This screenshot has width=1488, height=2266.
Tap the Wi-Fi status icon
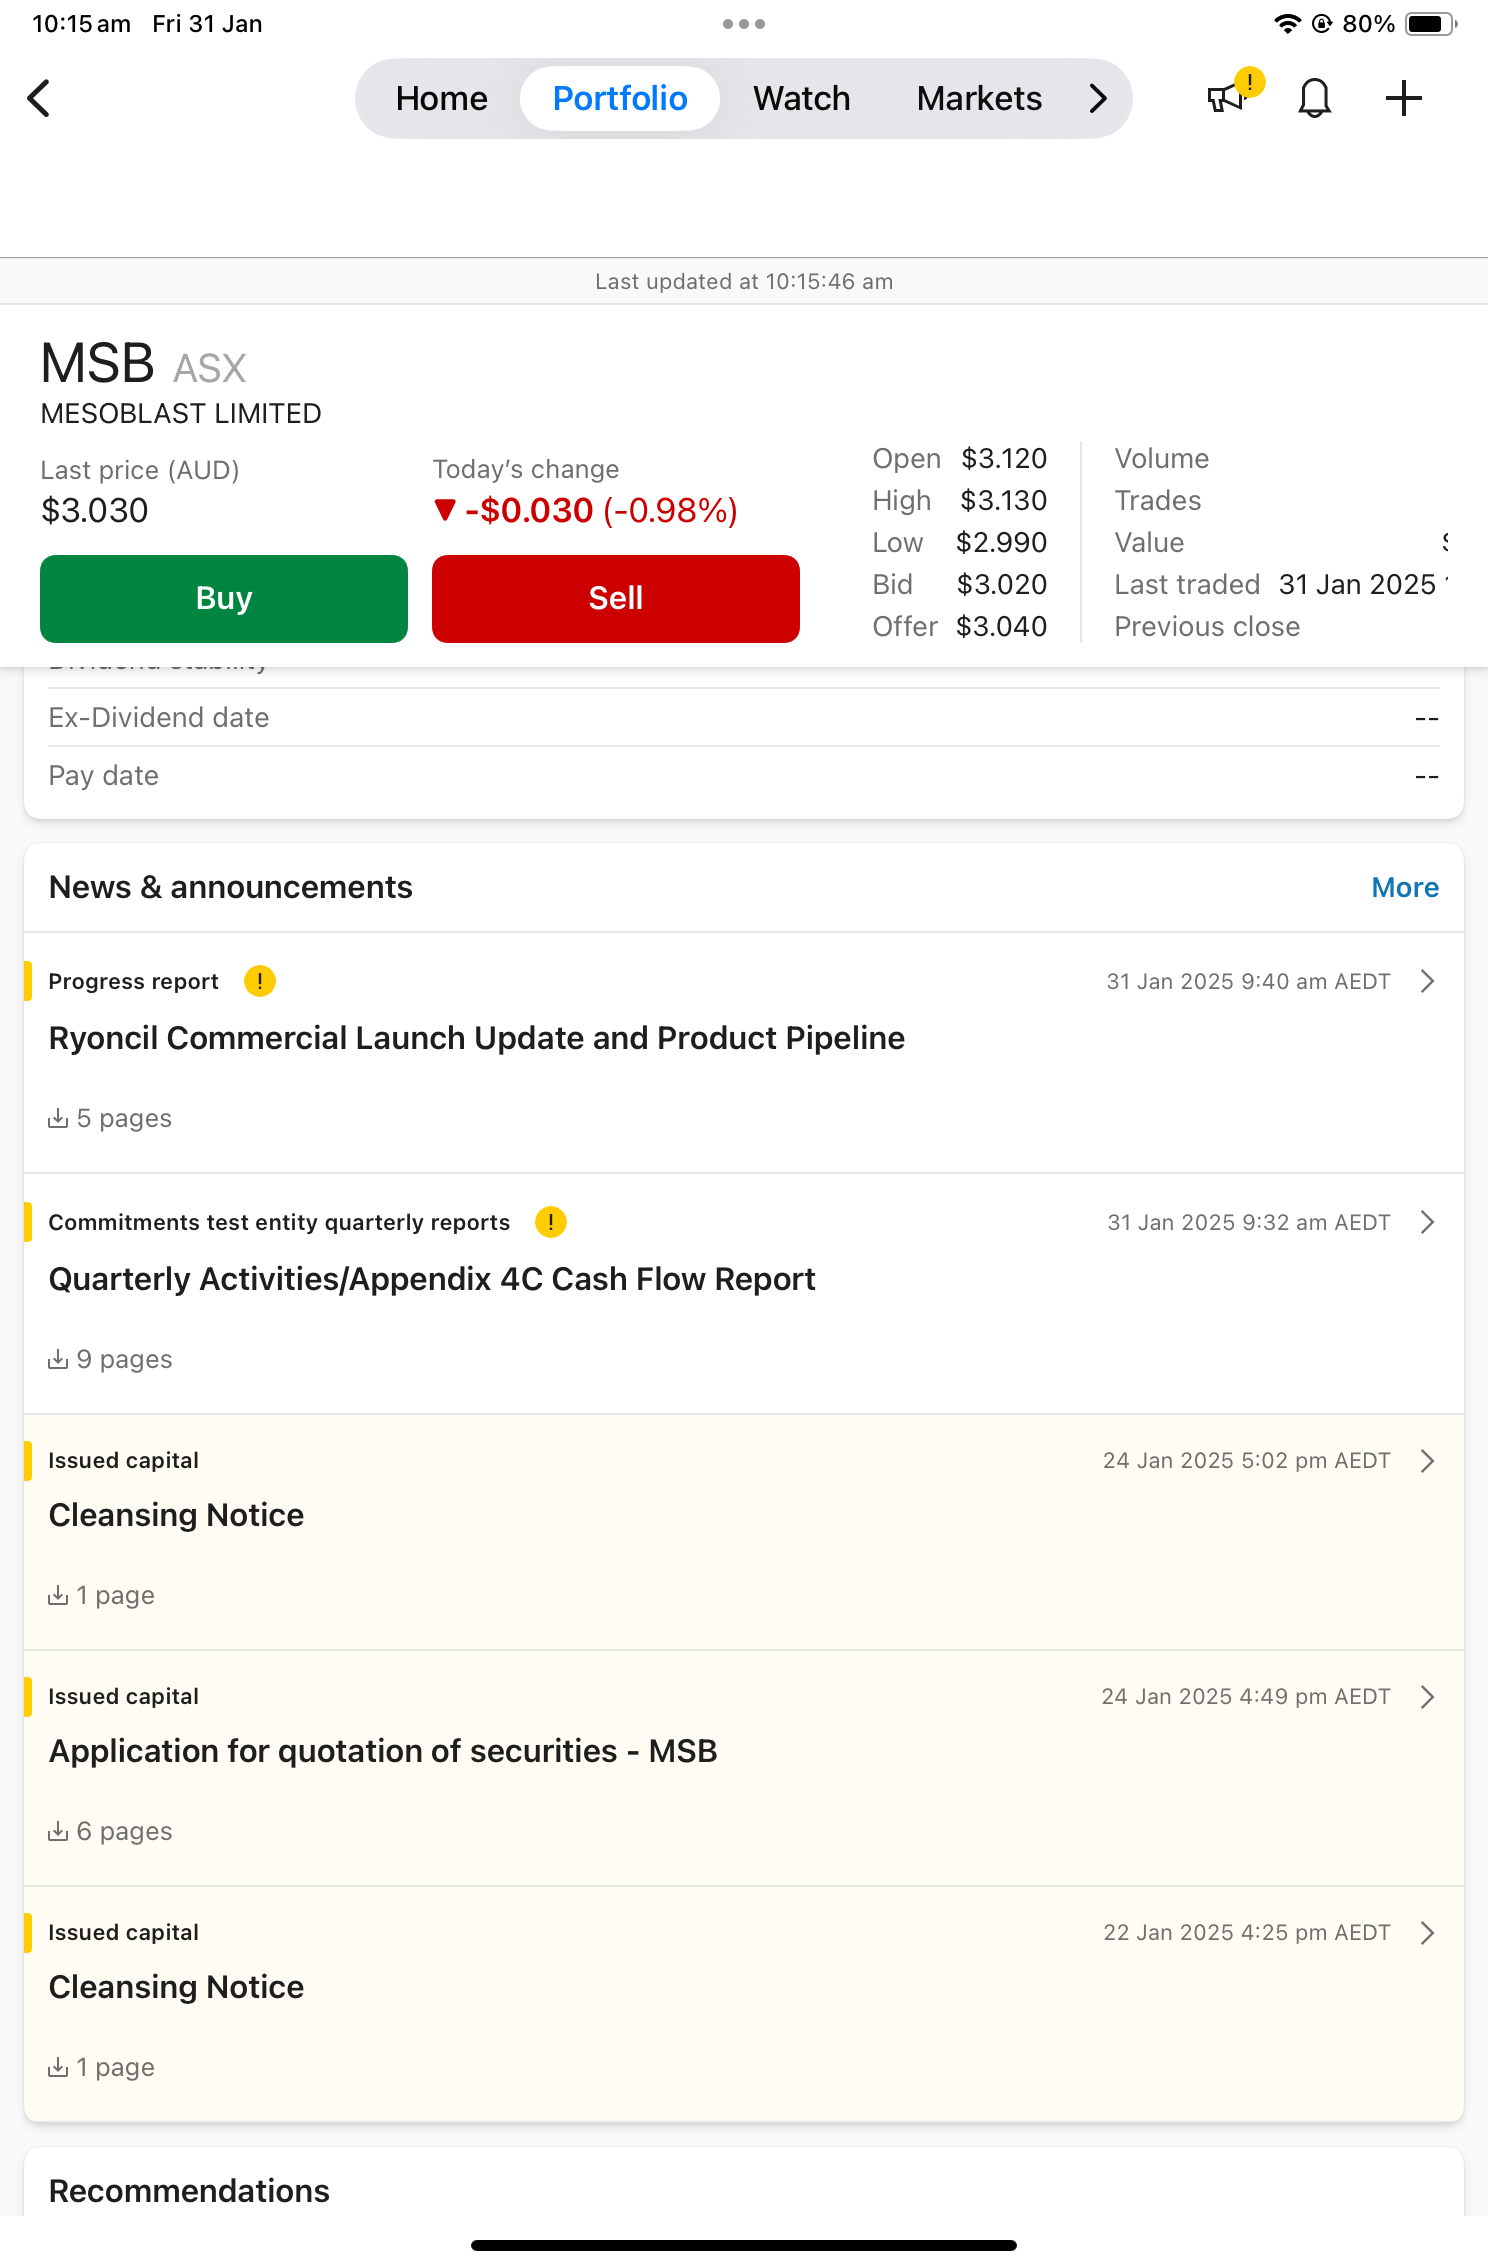point(1287,24)
